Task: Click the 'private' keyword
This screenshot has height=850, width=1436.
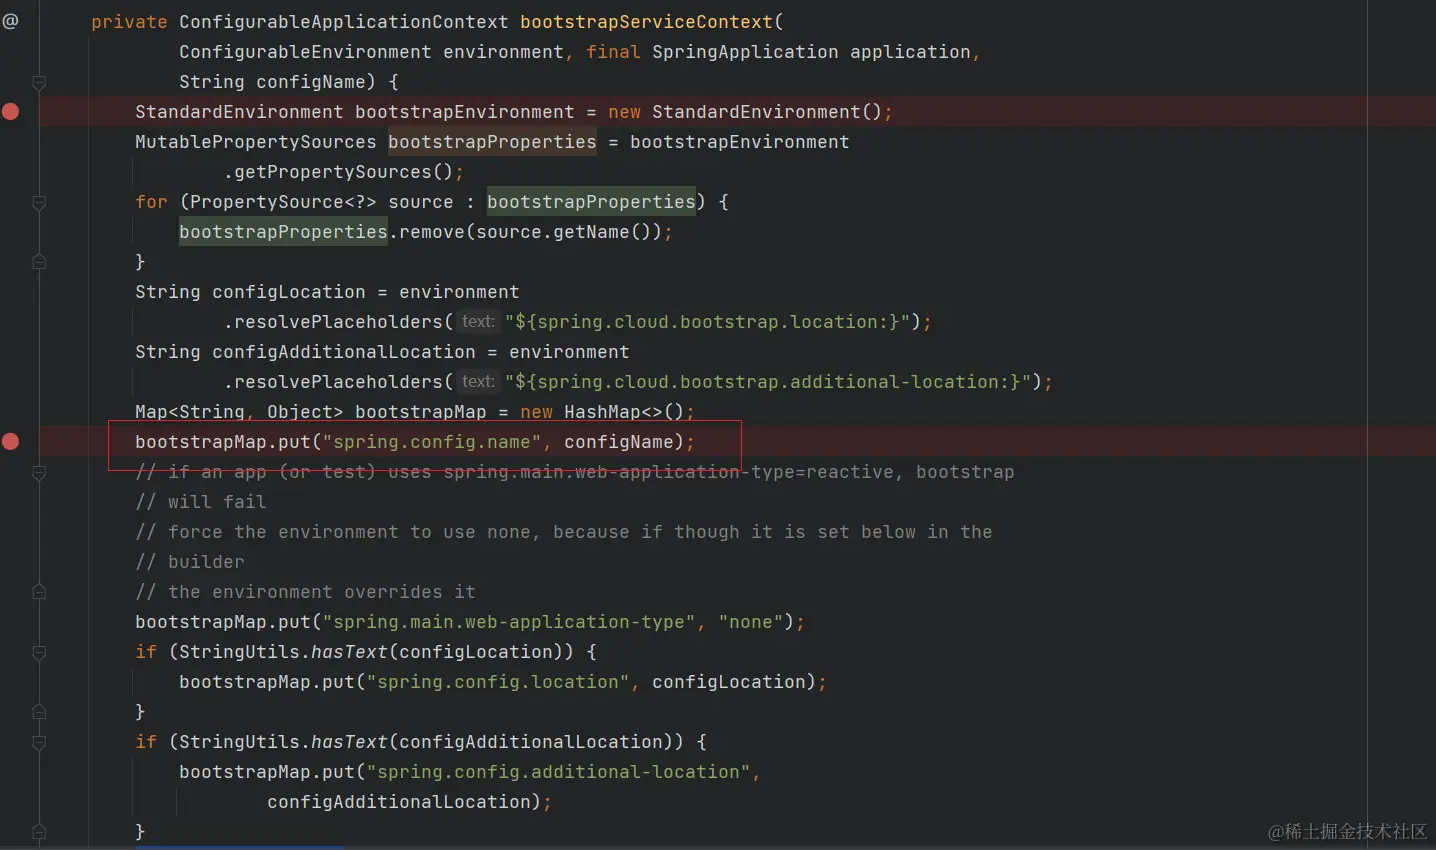Action: coord(129,22)
